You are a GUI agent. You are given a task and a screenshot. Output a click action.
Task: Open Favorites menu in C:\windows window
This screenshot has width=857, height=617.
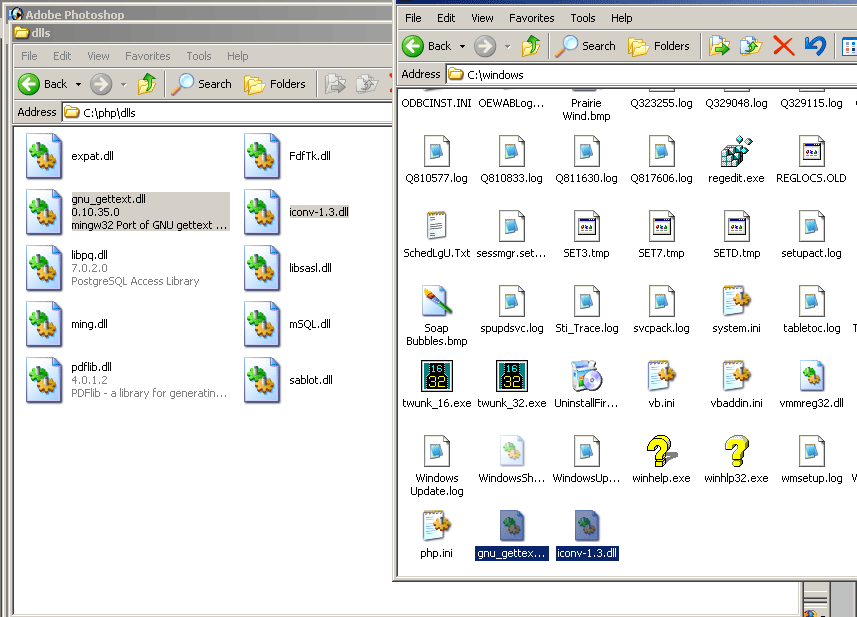tap(531, 18)
